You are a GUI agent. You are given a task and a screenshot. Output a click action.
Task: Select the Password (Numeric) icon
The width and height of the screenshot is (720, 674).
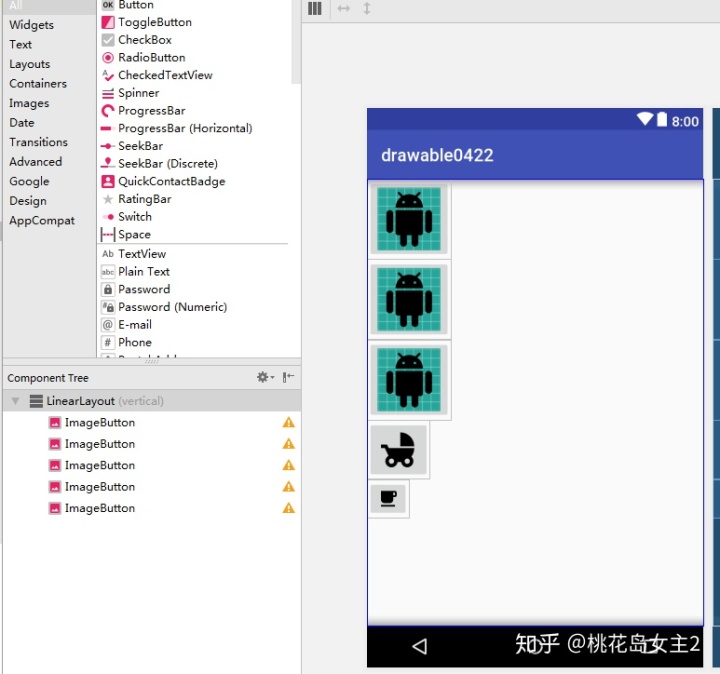pos(107,307)
